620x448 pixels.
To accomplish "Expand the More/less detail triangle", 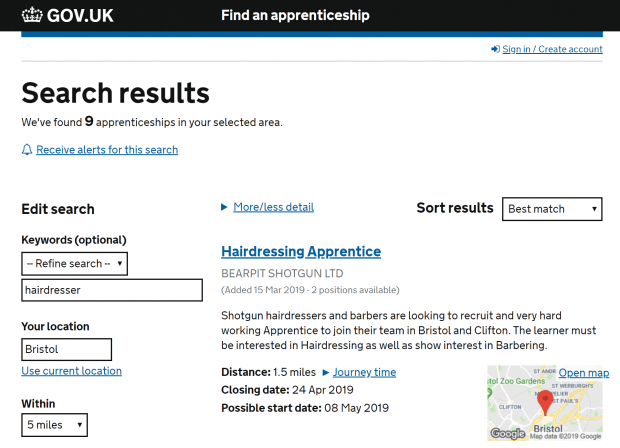I will coord(225,207).
